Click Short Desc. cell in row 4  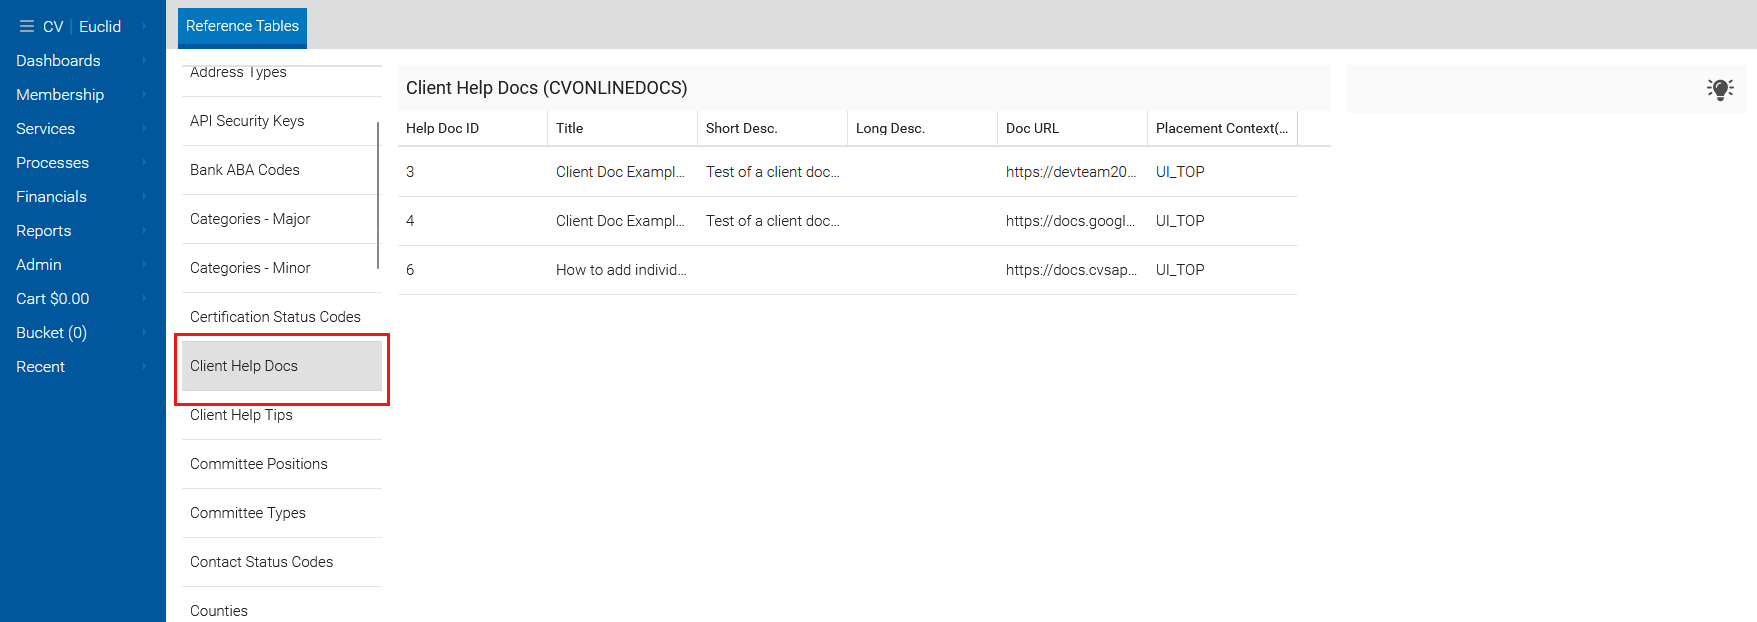tap(772, 221)
